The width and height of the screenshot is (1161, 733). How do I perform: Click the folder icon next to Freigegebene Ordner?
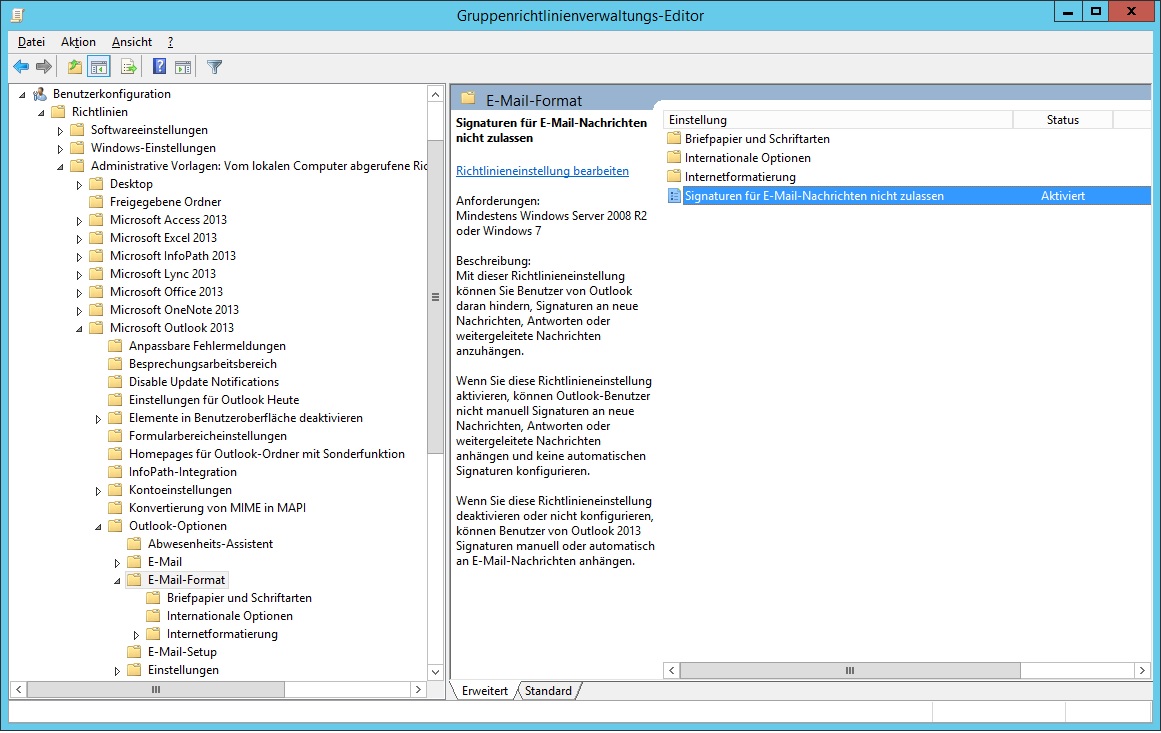click(96, 201)
